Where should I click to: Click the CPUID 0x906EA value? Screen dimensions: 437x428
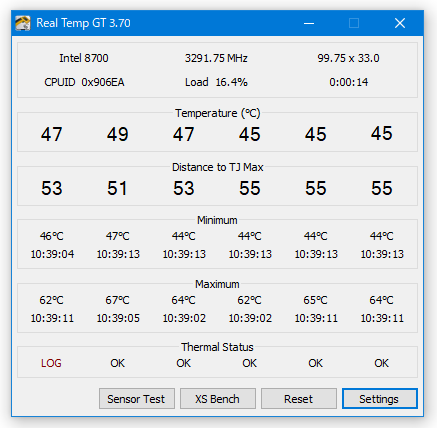pos(84,82)
